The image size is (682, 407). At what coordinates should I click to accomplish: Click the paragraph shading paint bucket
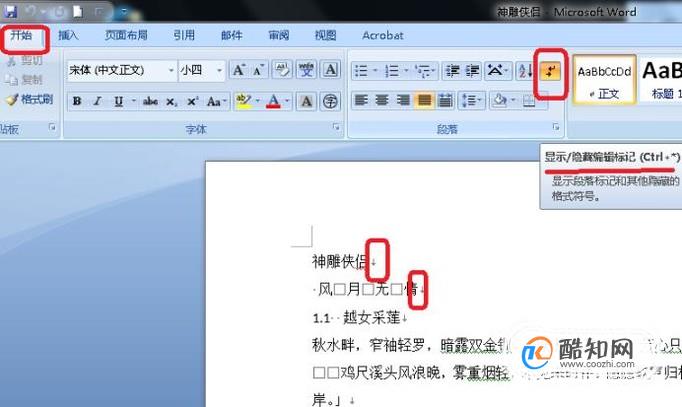(499, 101)
